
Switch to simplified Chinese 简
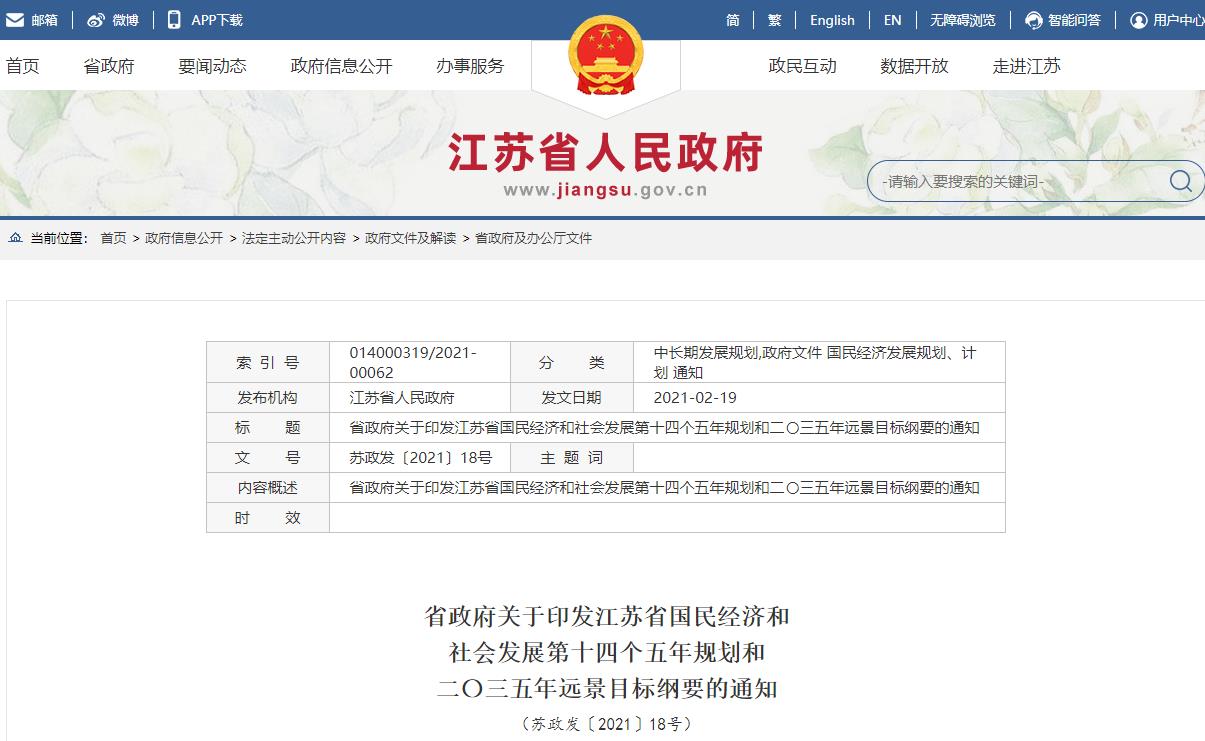click(733, 20)
